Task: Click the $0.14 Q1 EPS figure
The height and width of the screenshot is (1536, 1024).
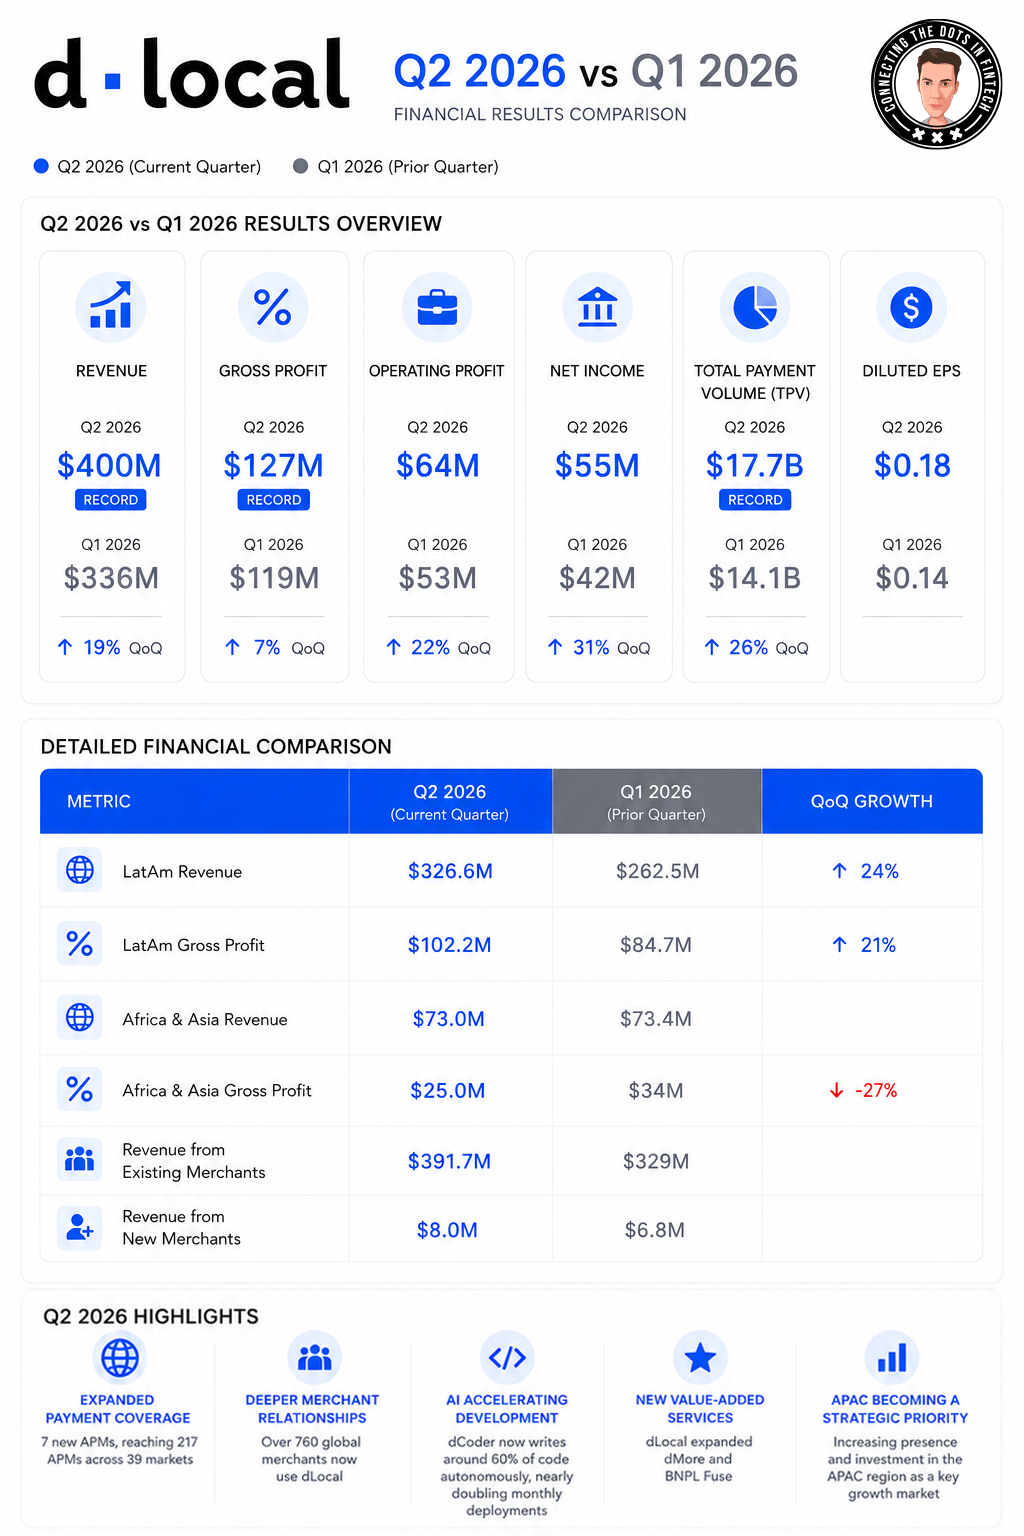Action: click(x=912, y=578)
